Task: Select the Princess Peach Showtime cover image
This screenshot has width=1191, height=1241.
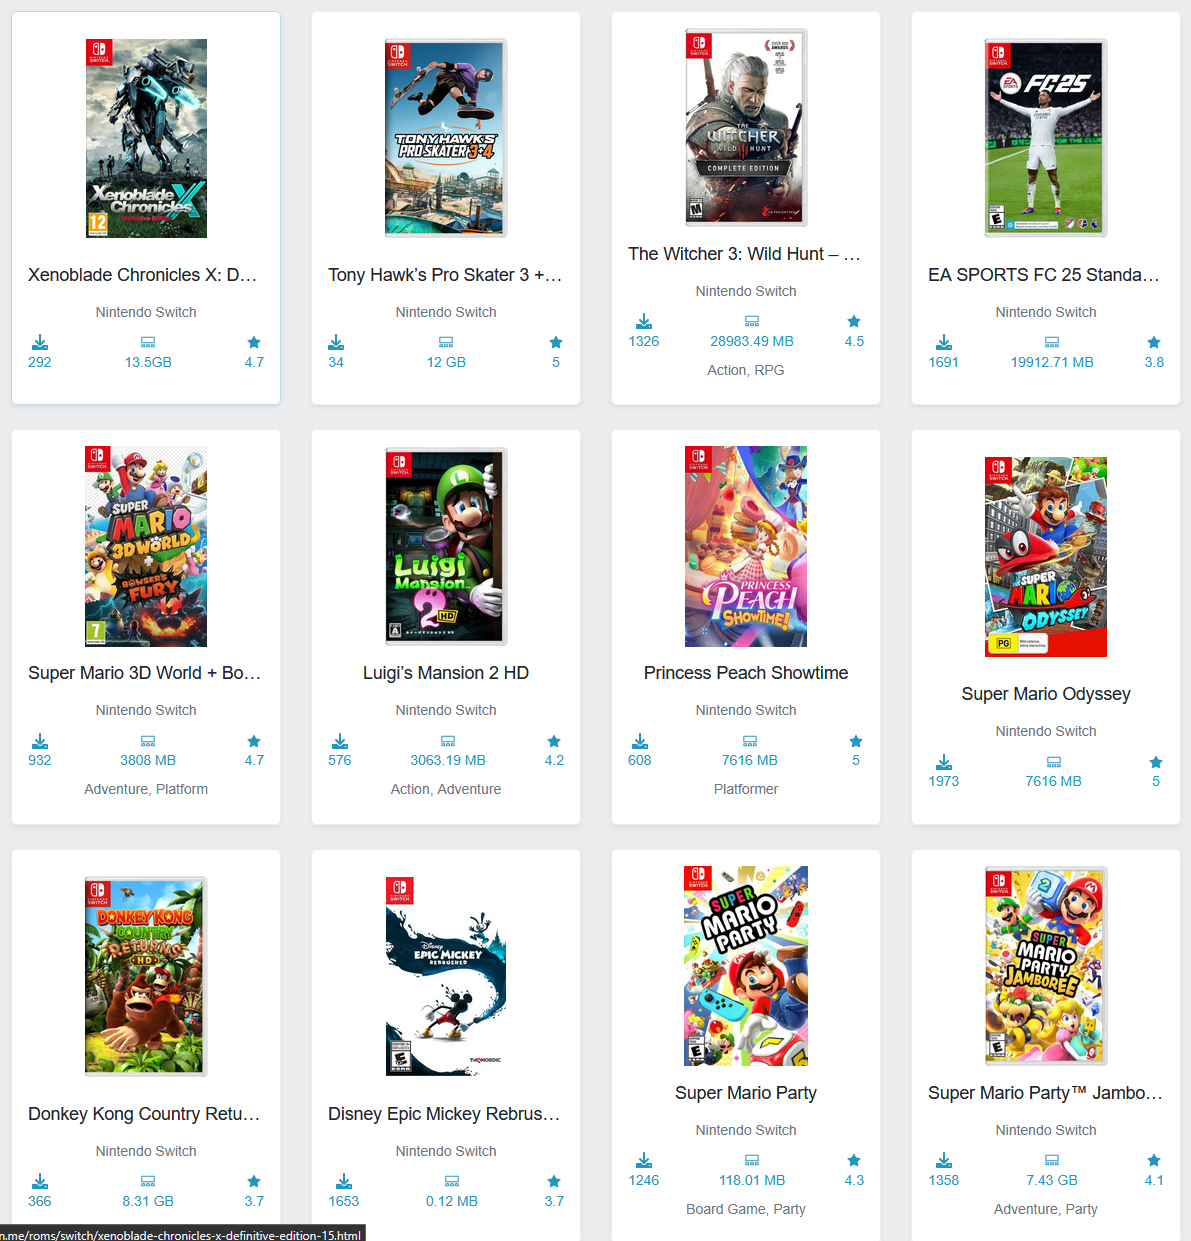Action: pos(746,547)
